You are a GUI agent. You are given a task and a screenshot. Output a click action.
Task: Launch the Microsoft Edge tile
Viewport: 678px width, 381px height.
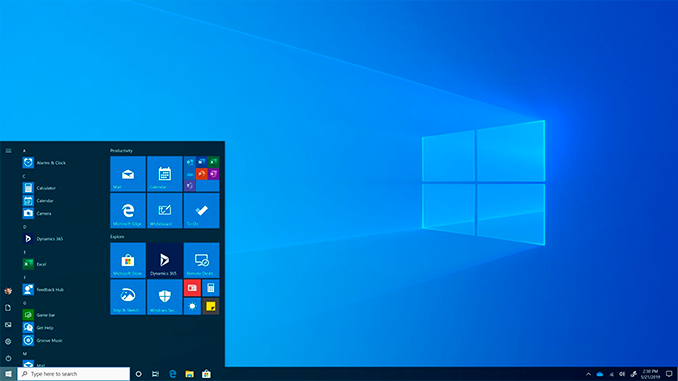coord(128,211)
